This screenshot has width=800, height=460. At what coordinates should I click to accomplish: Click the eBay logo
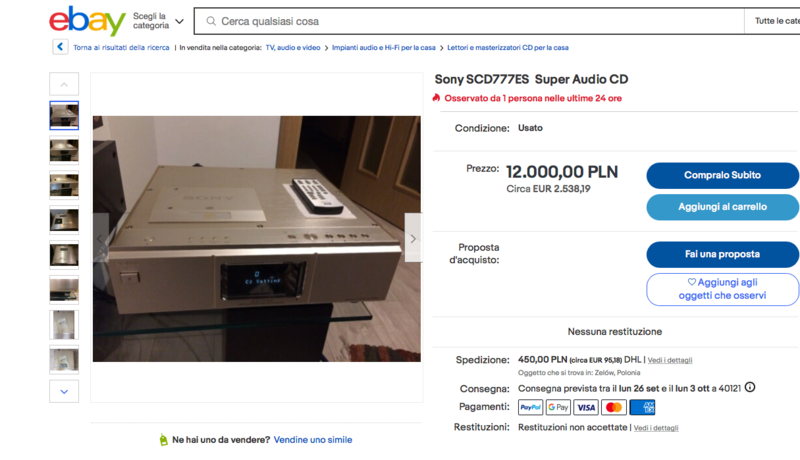point(87,21)
